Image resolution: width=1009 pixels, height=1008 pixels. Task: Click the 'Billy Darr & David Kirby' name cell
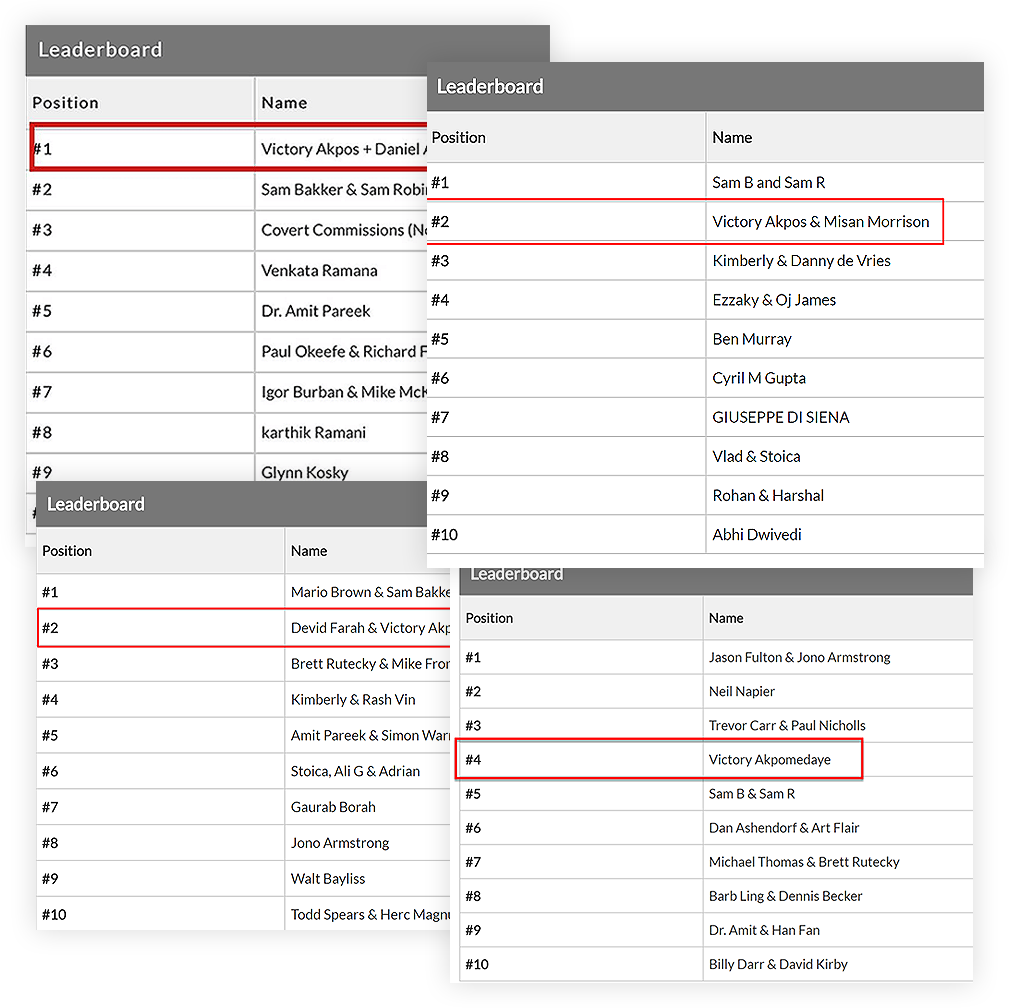838,964
